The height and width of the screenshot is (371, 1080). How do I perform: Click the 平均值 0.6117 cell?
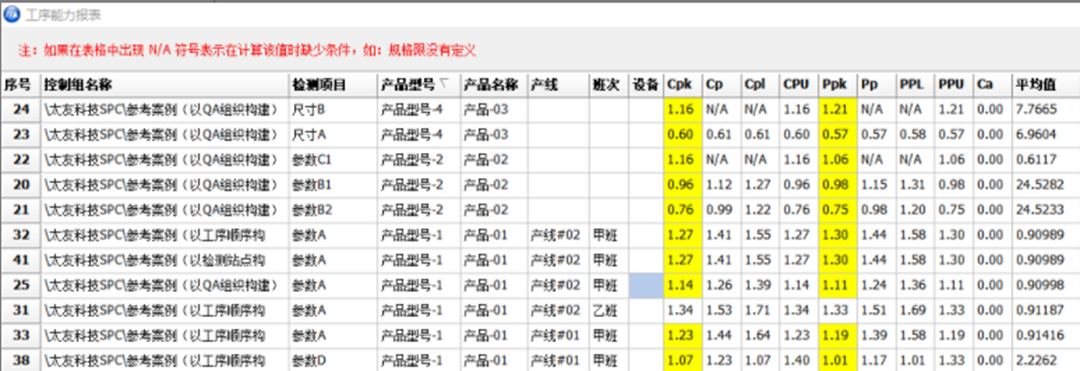(x=1046, y=160)
